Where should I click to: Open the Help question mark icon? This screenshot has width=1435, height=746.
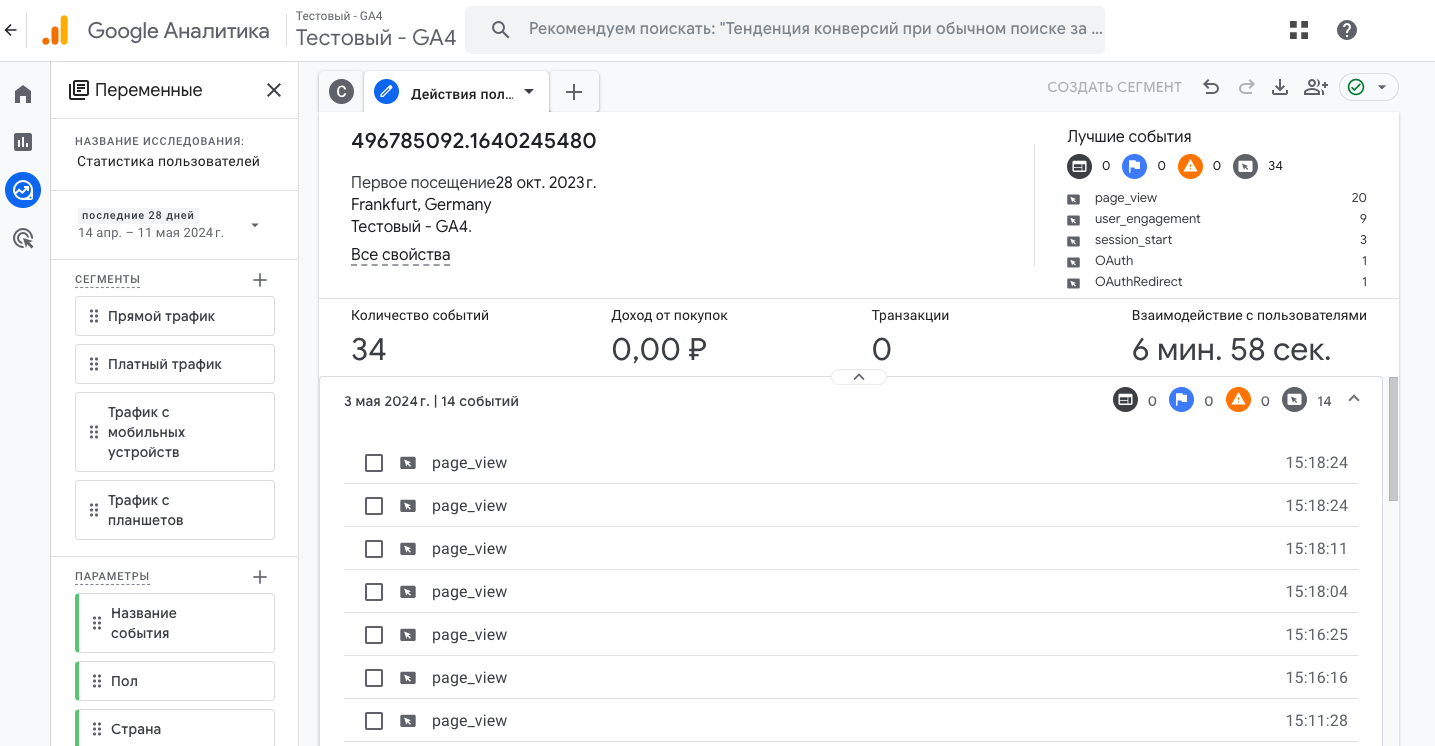[x=1347, y=30]
